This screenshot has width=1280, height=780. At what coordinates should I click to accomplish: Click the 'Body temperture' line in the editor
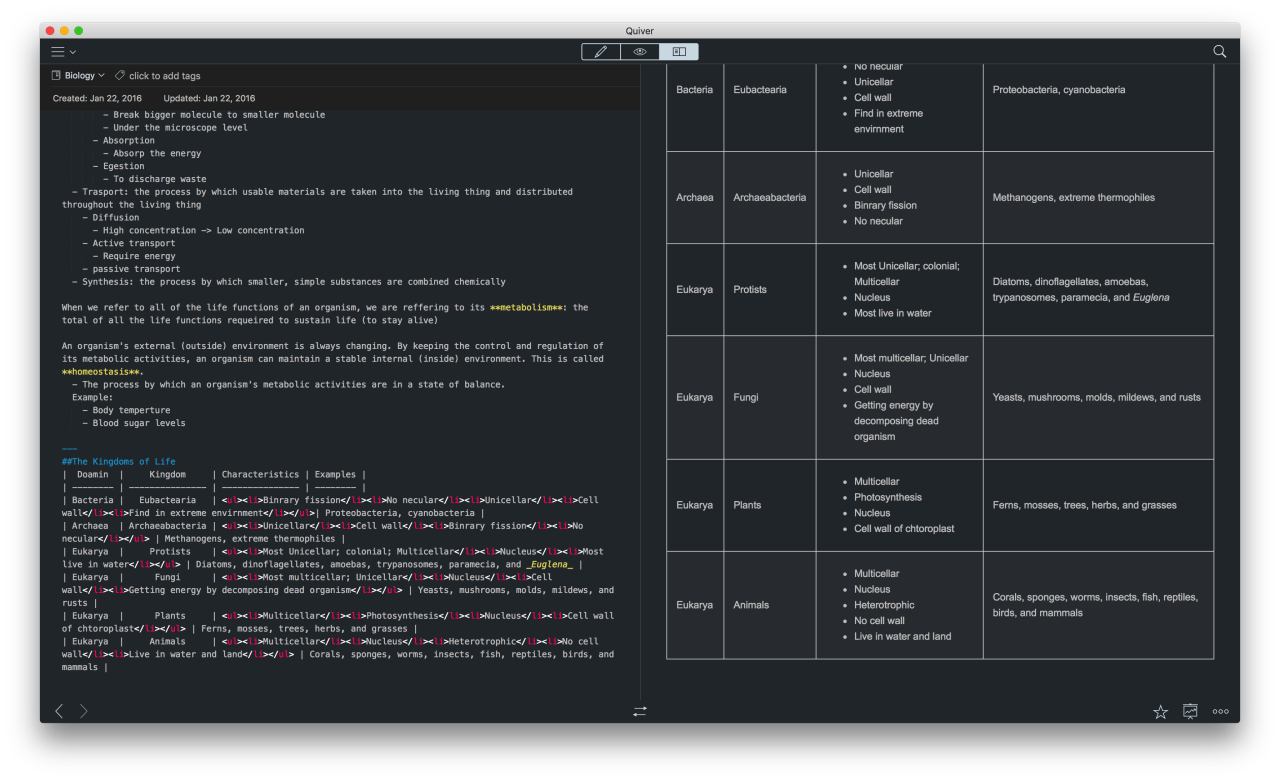point(126,411)
